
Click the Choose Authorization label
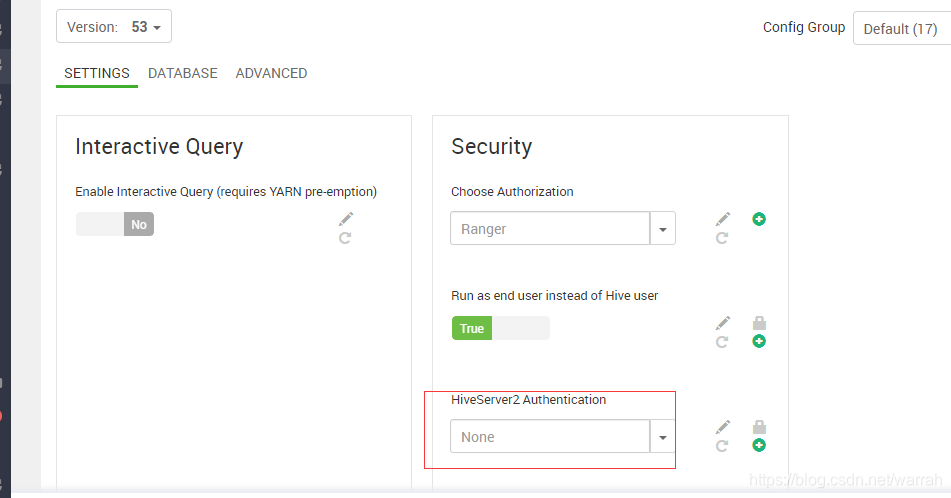512,192
